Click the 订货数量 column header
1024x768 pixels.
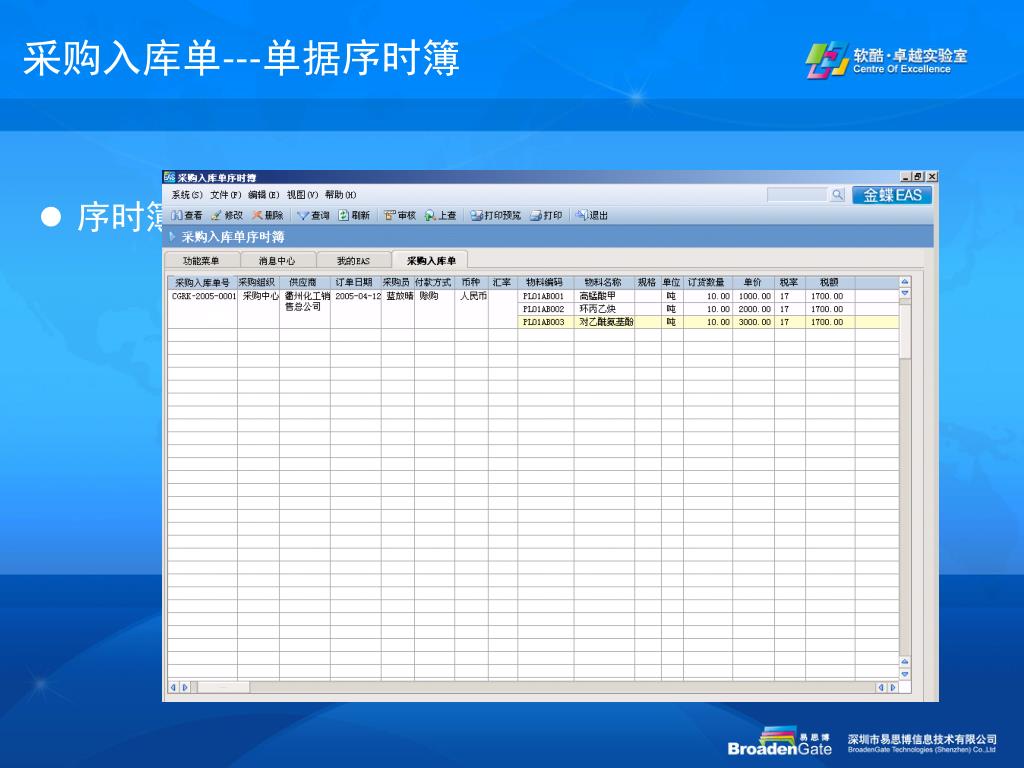click(707, 282)
